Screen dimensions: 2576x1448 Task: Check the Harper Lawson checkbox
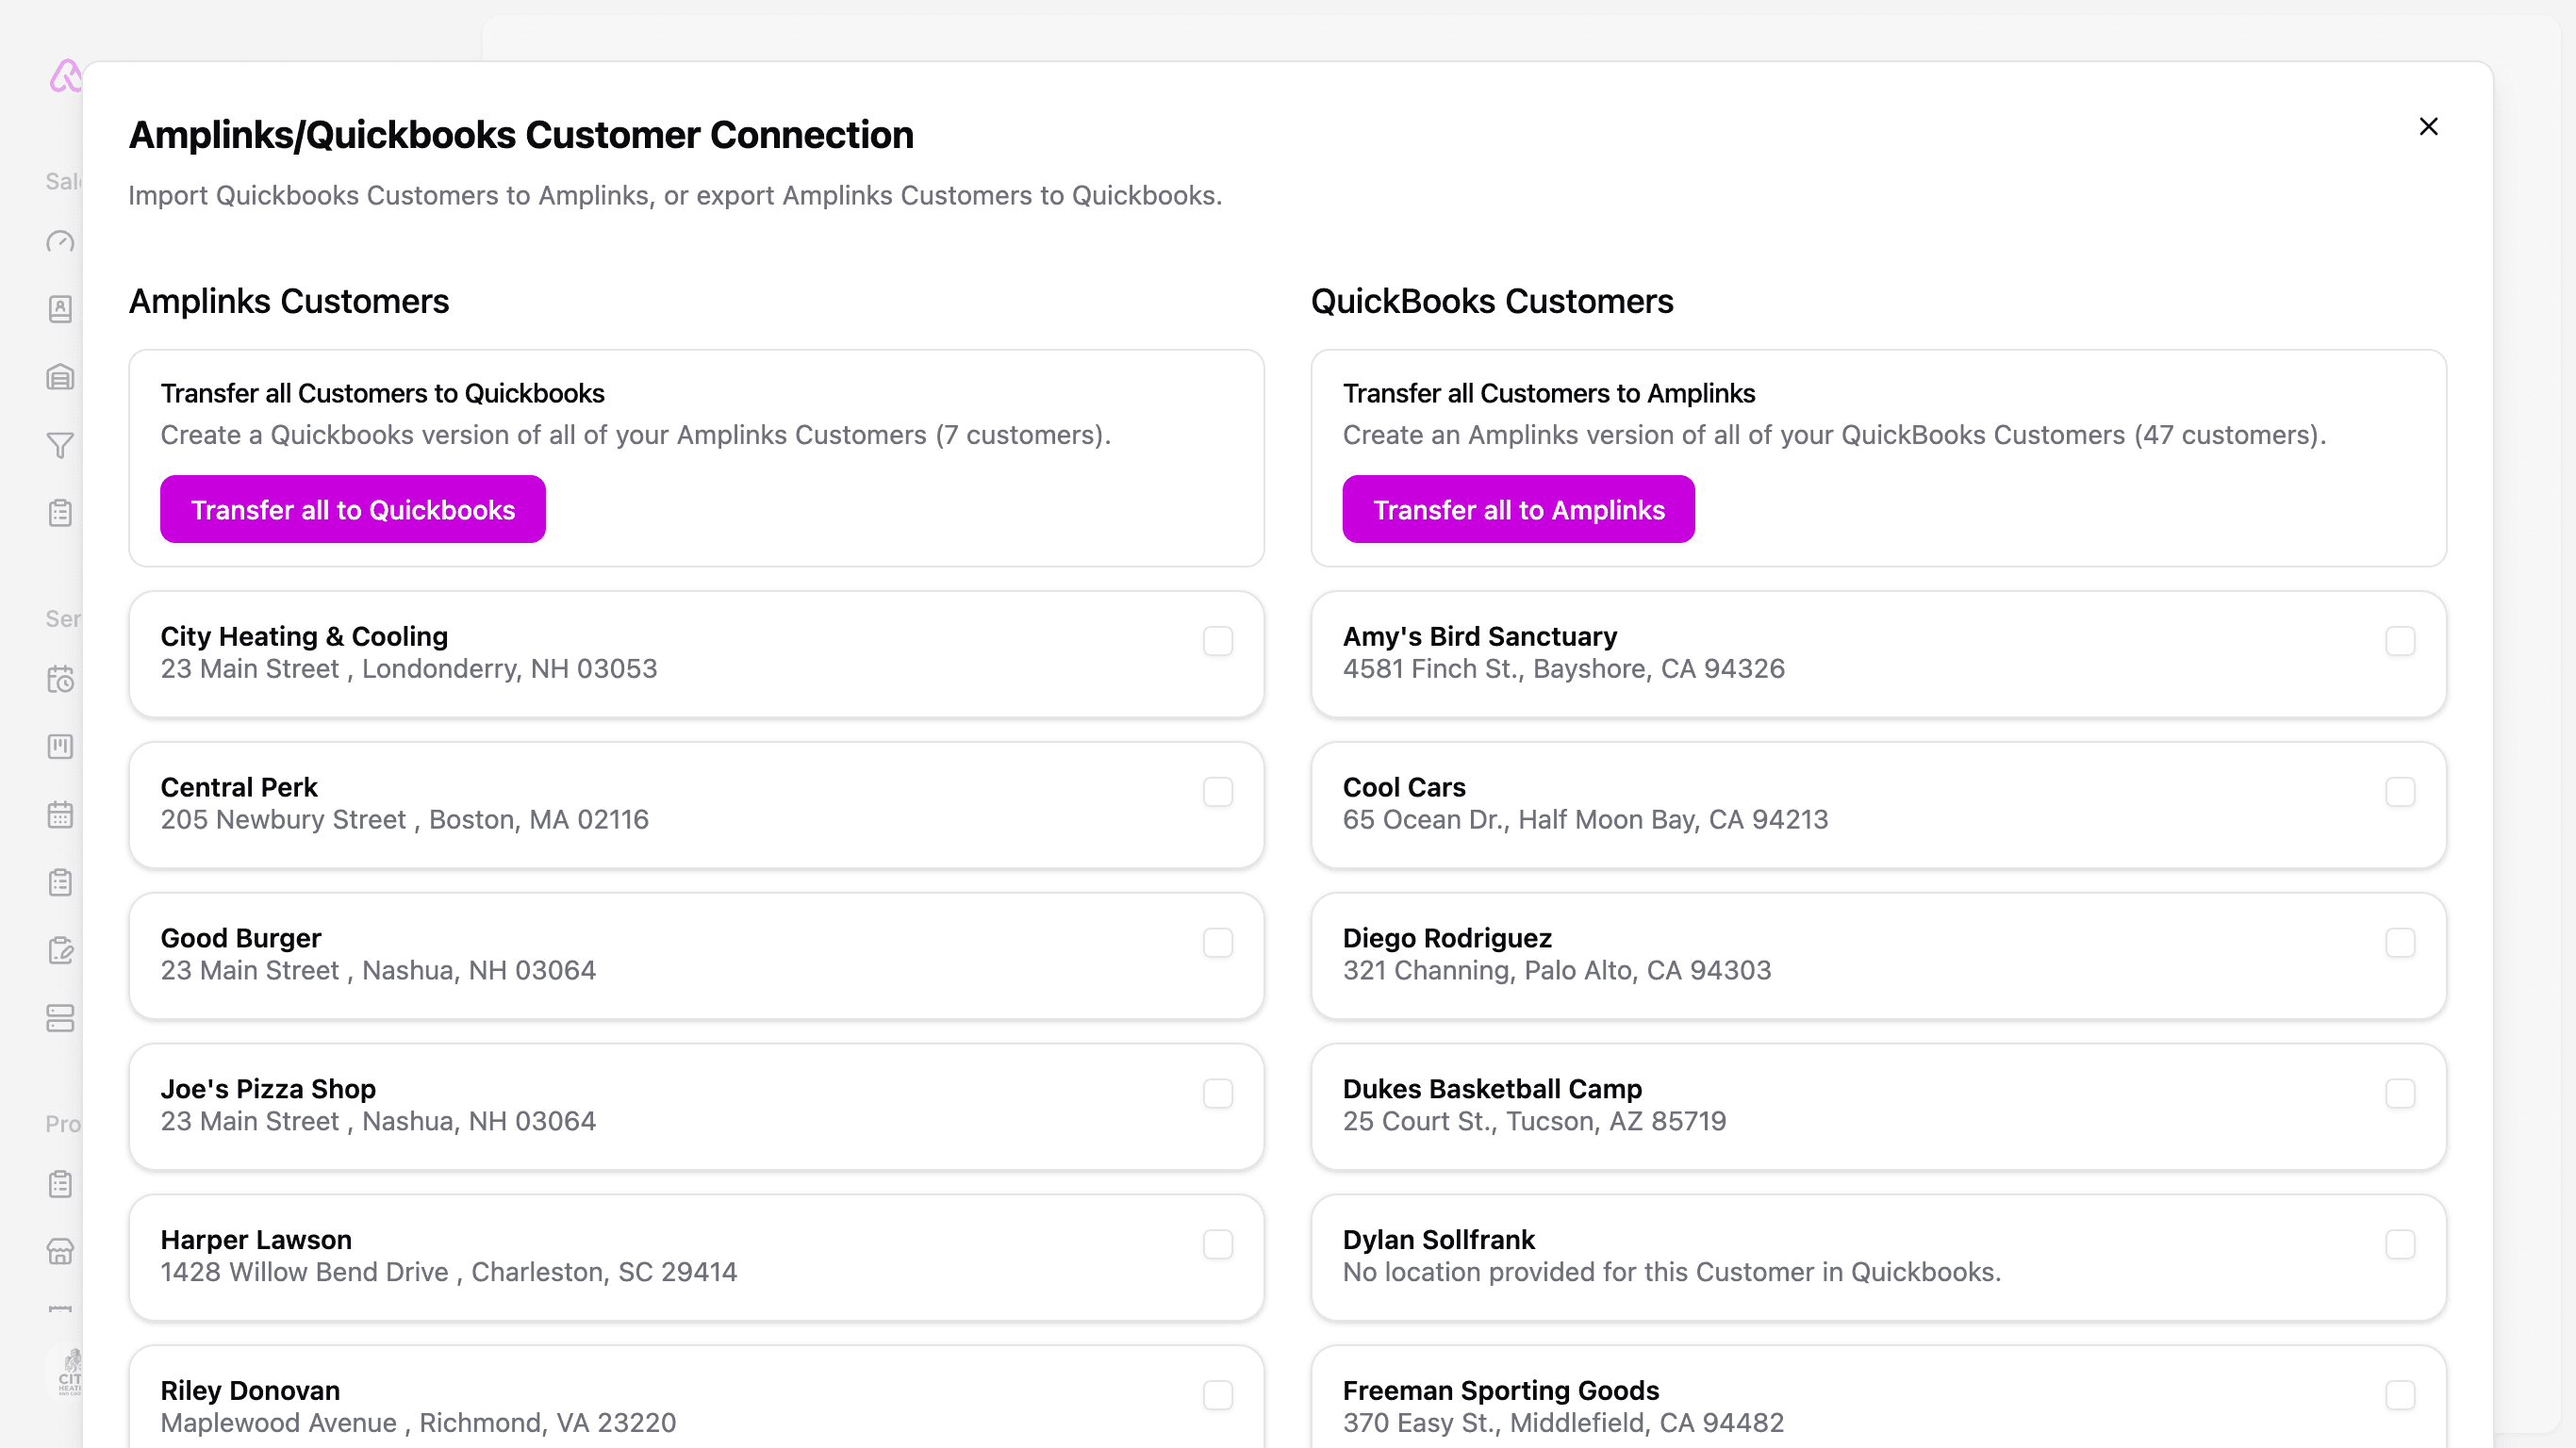tap(1217, 1245)
